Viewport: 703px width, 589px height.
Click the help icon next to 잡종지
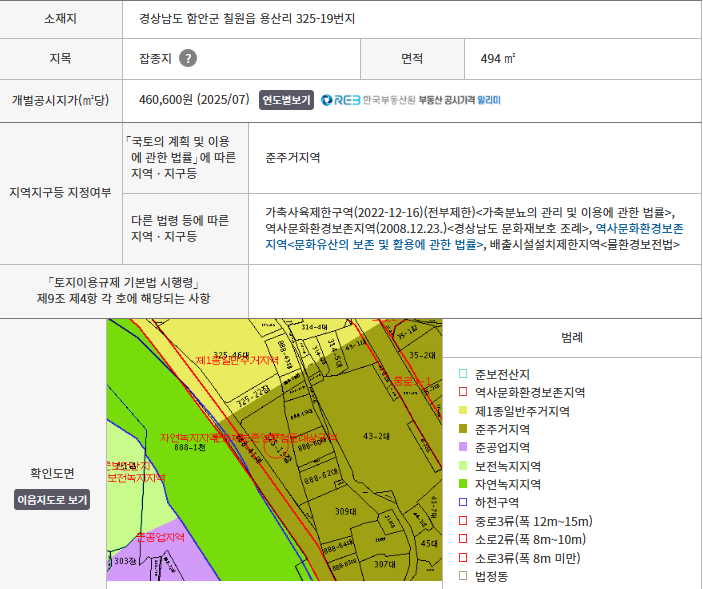[x=188, y=59]
